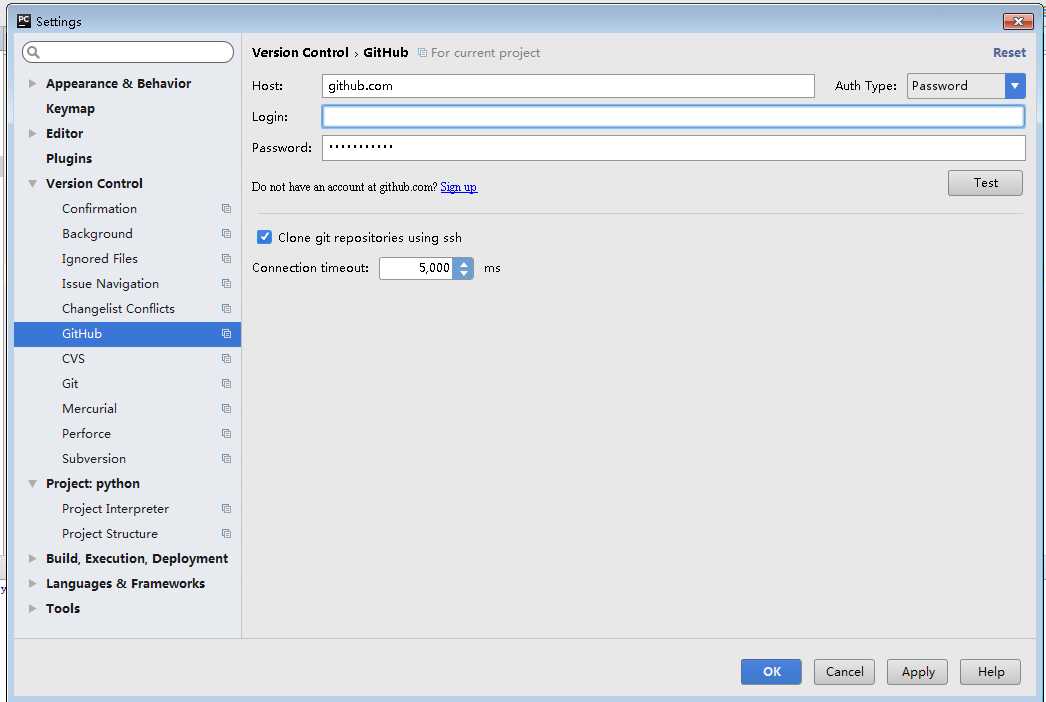Click the settings search field
The image size is (1046, 702).
(x=127, y=52)
